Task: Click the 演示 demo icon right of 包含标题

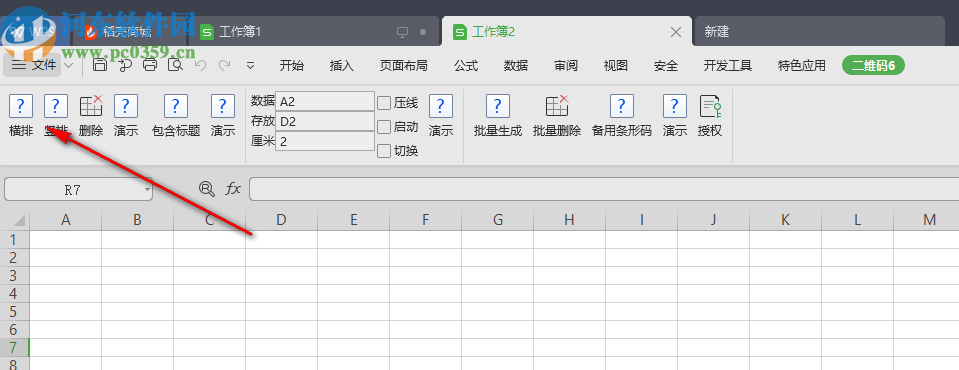Action: pyautogui.click(x=223, y=106)
